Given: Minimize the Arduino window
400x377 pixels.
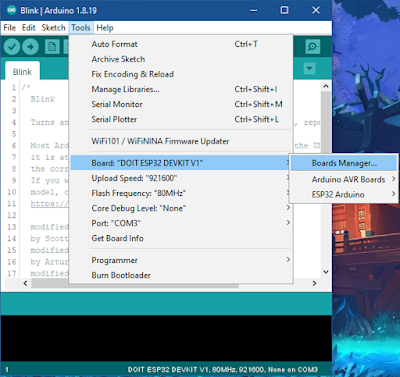Looking at the screenshot, I should coord(254,10).
